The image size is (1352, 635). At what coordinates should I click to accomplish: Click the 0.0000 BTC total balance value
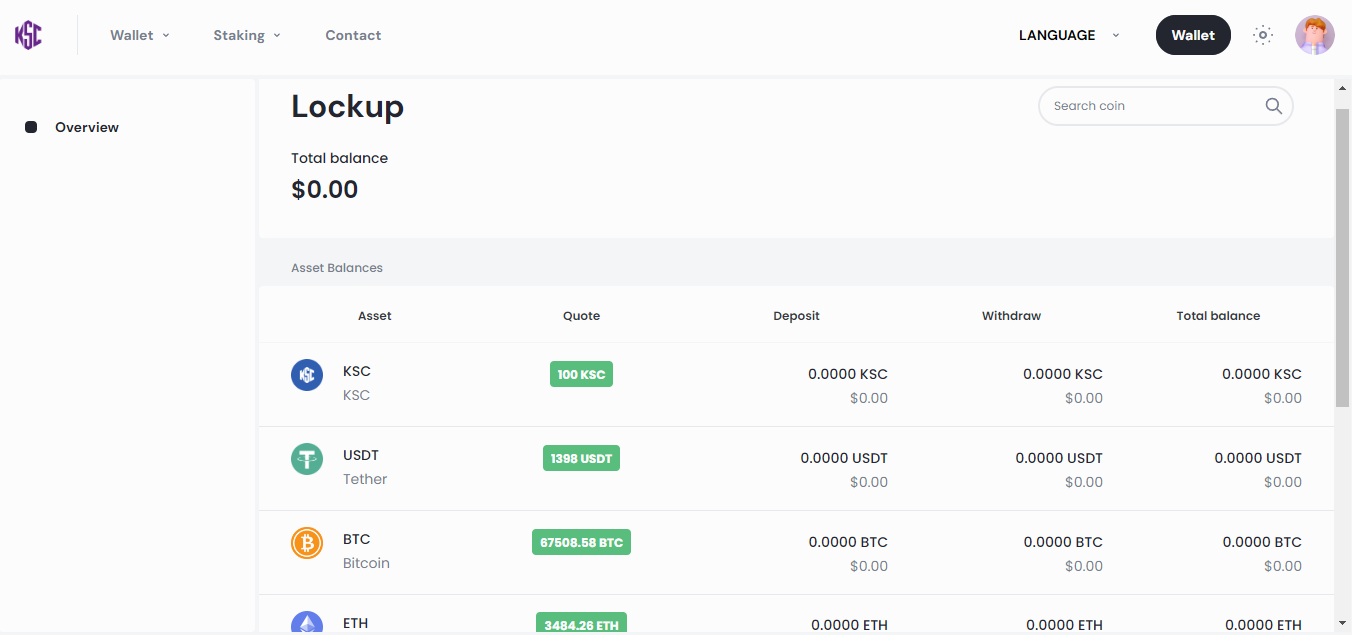pyautogui.click(x=1262, y=542)
